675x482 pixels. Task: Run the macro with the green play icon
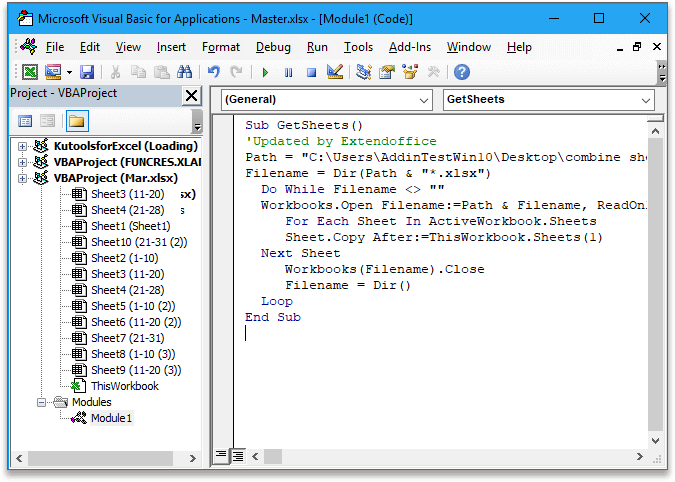tap(265, 72)
